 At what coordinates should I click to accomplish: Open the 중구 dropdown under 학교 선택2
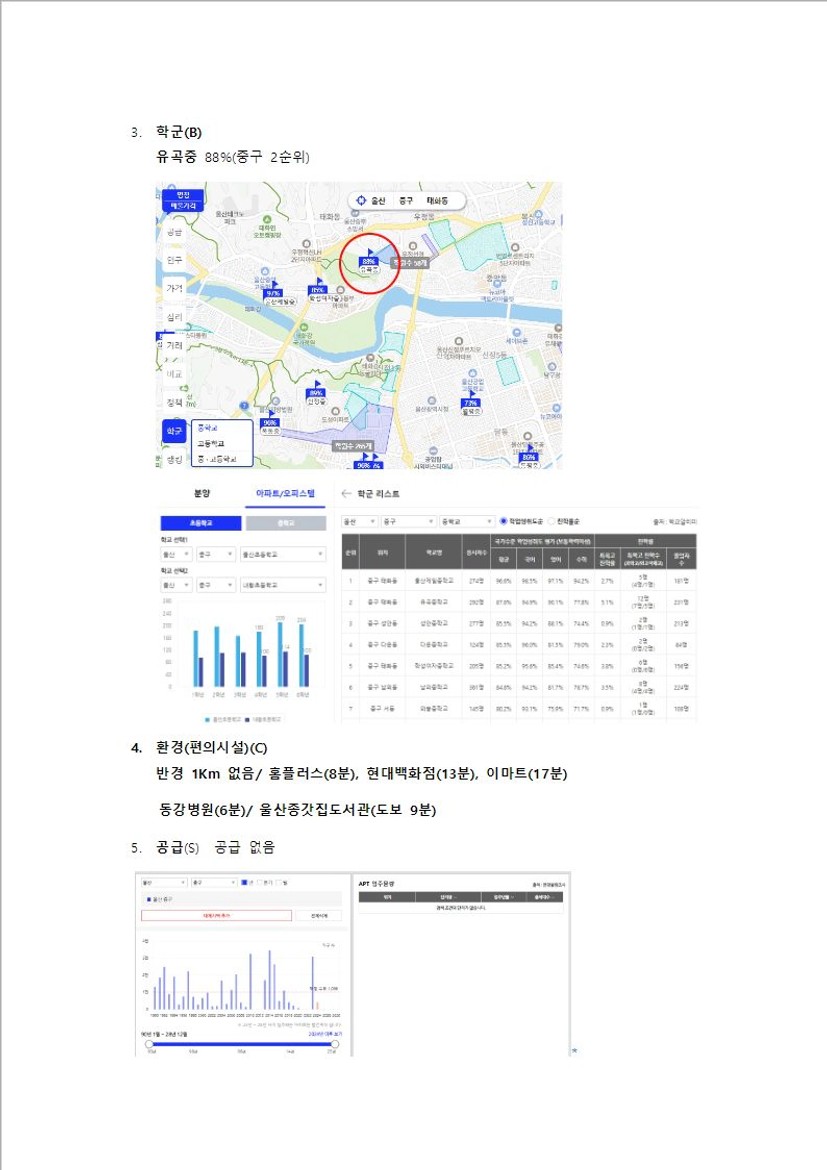(216, 585)
